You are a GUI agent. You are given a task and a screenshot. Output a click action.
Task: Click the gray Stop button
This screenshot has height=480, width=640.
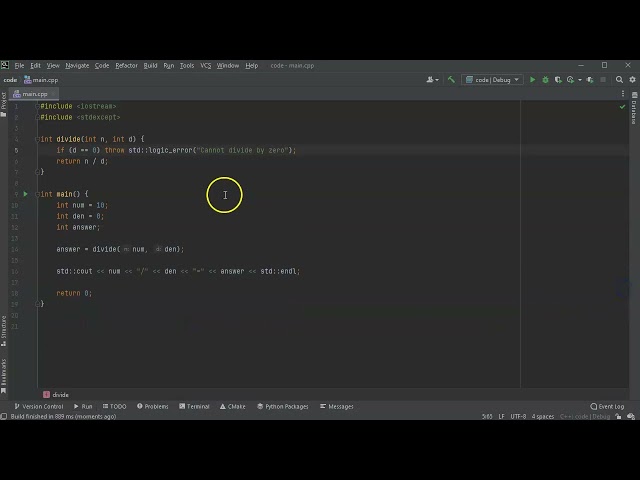[603, 80]
